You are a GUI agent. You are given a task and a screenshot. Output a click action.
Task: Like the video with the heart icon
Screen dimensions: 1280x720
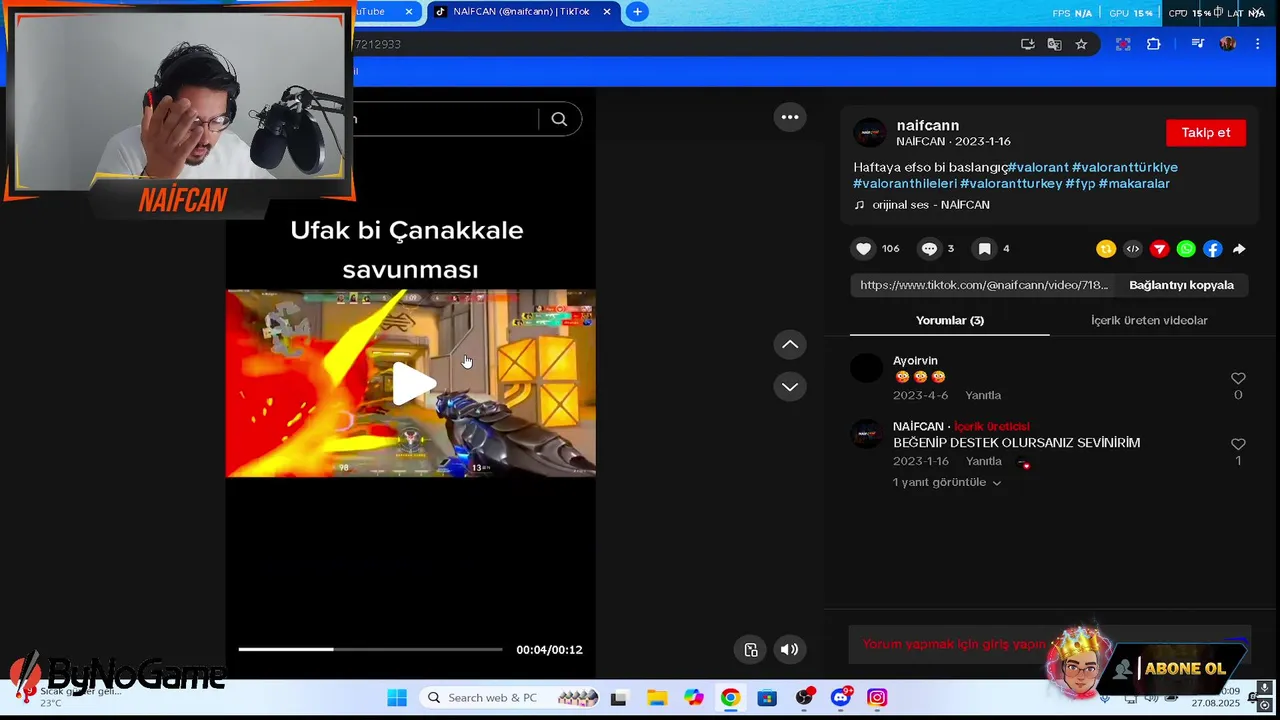click(x=864, y=249)
